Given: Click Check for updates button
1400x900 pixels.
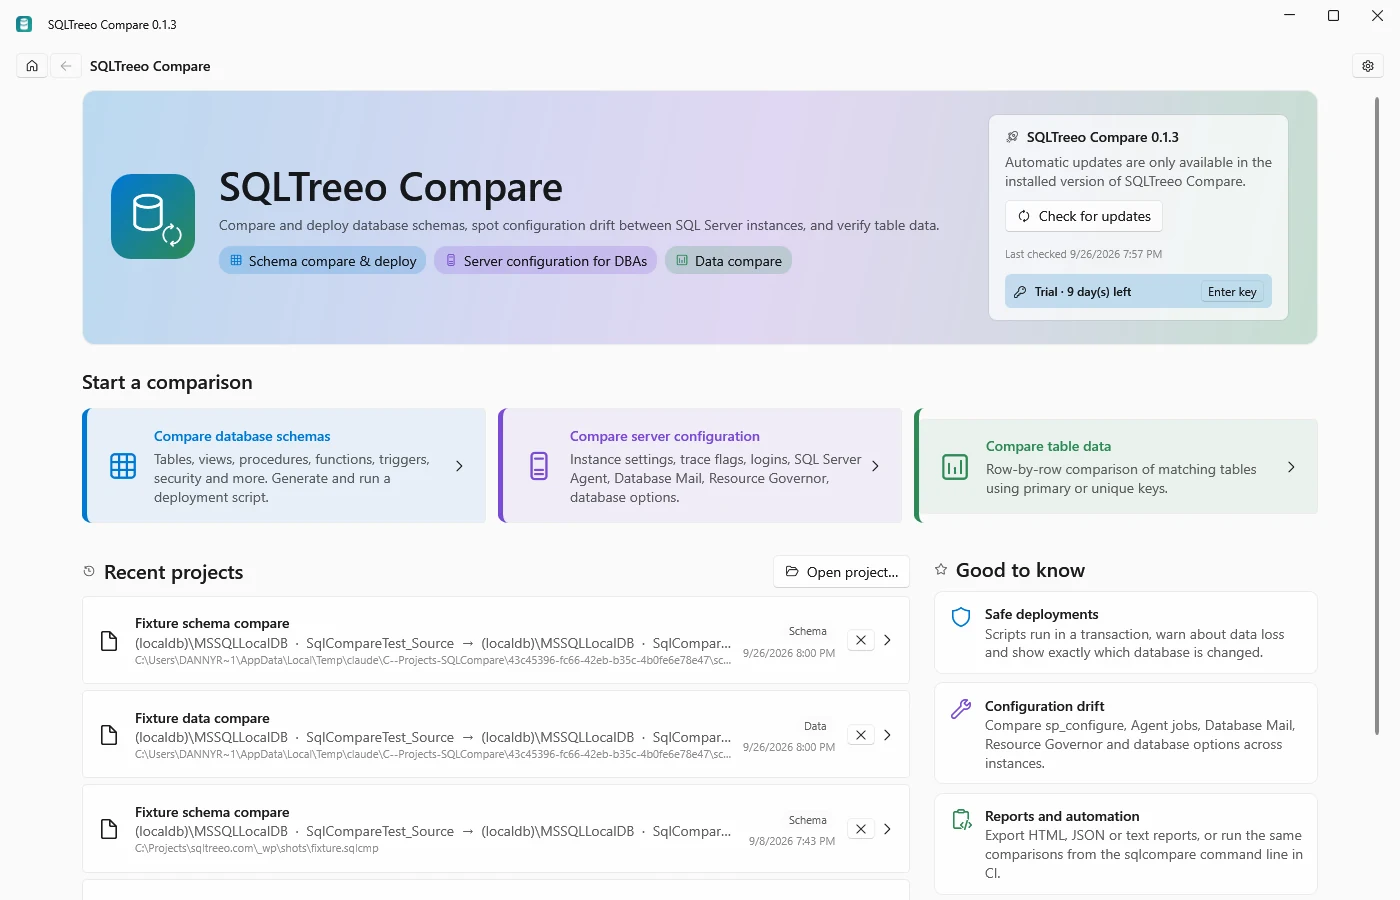Looking at the screenshot, I should click(x=1084, y=216).
